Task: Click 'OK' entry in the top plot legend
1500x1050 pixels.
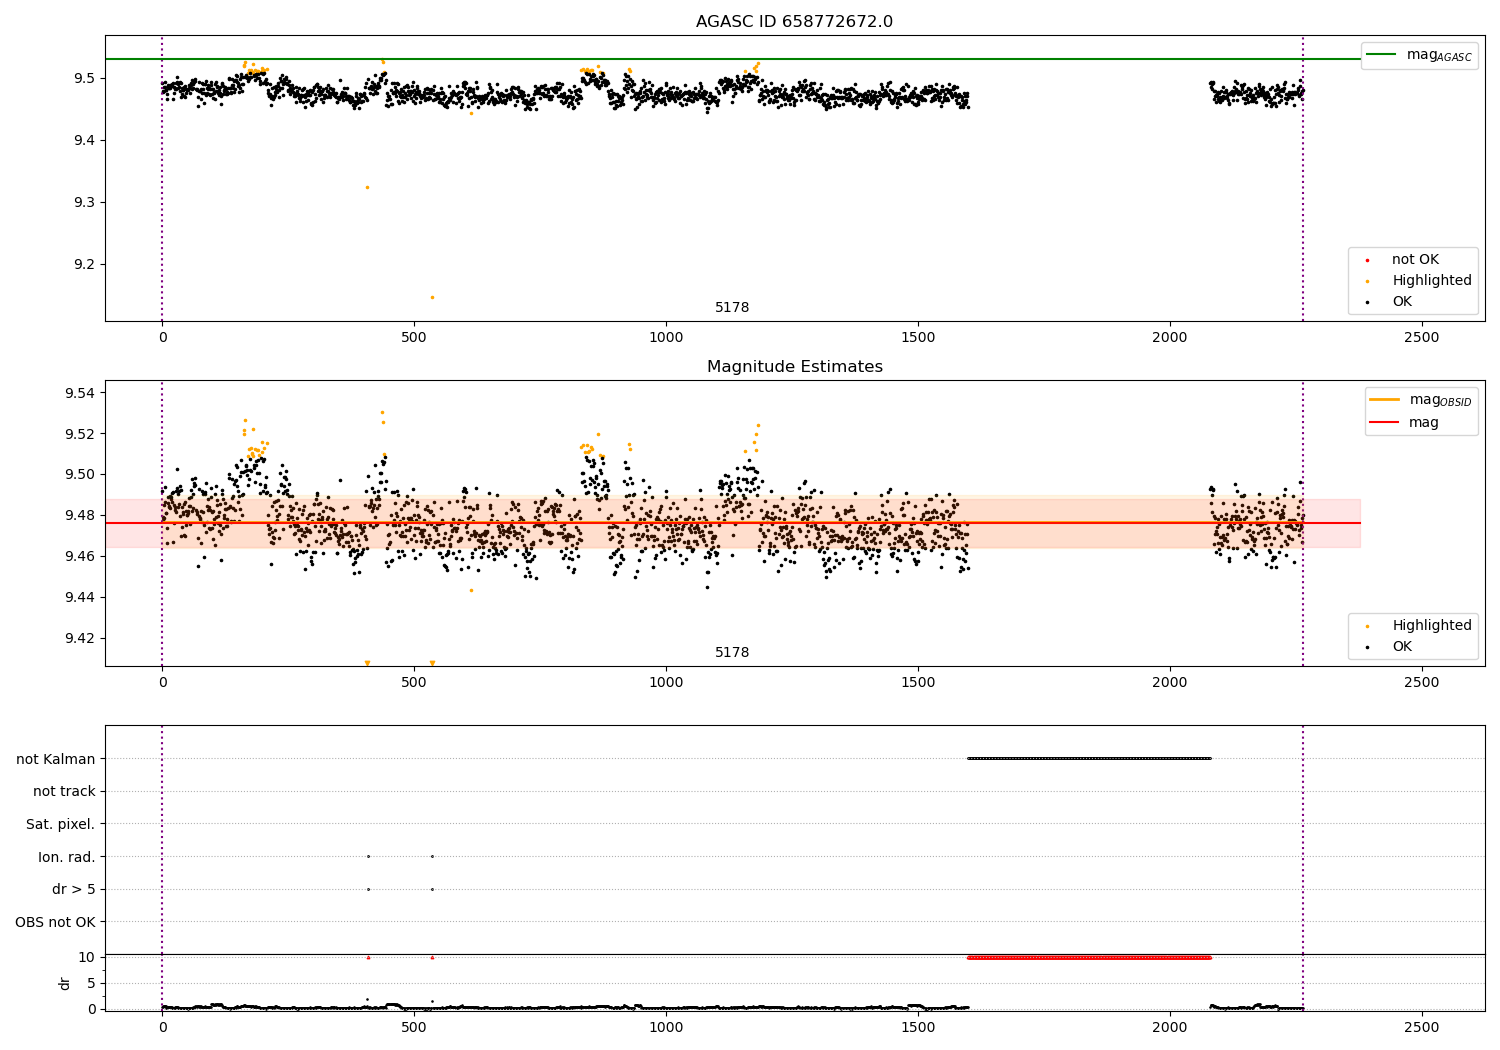Action: 1402,302
